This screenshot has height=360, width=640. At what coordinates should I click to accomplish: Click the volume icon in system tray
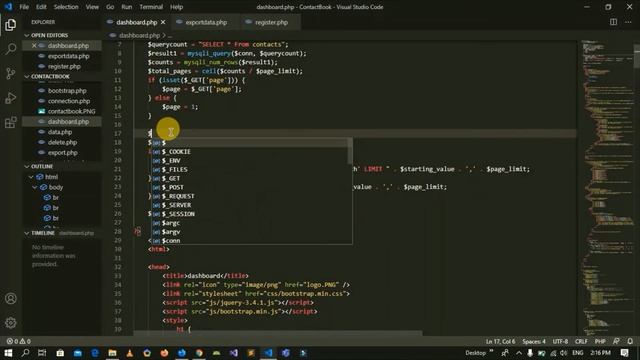coord(564,353)
